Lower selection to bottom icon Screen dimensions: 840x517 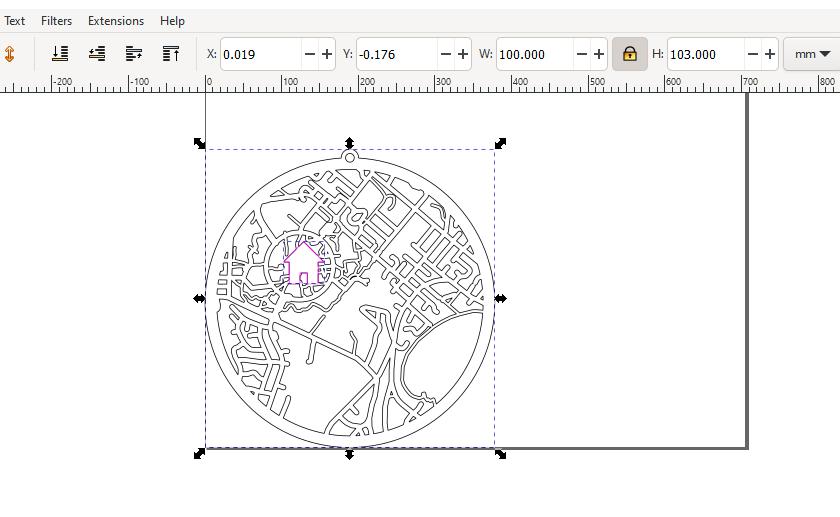[59, 54]
